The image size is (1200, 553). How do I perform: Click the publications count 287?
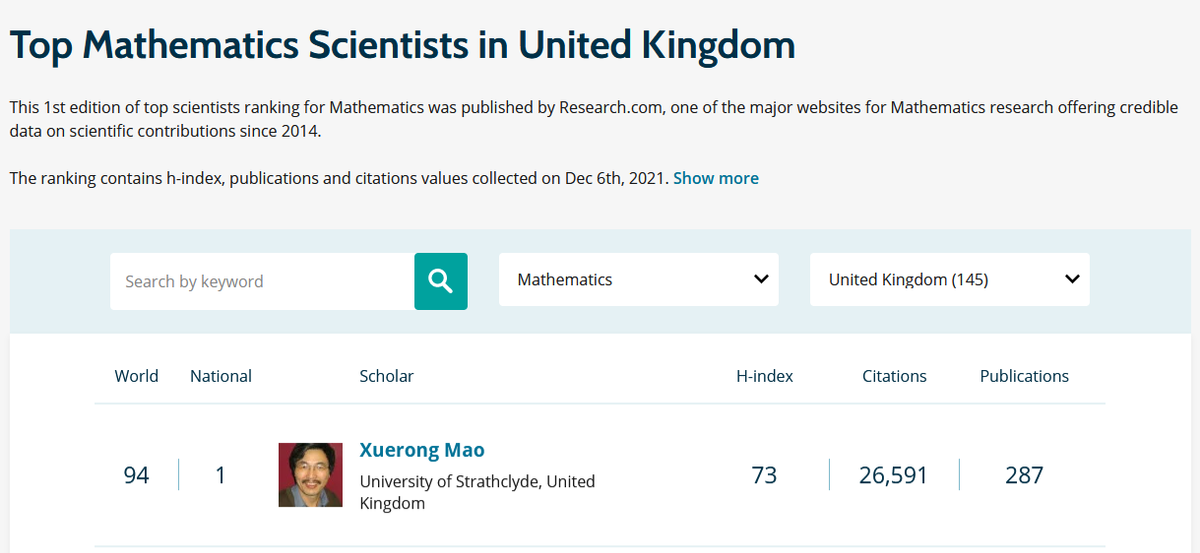pyautogui.click(x=1024, y=475)
